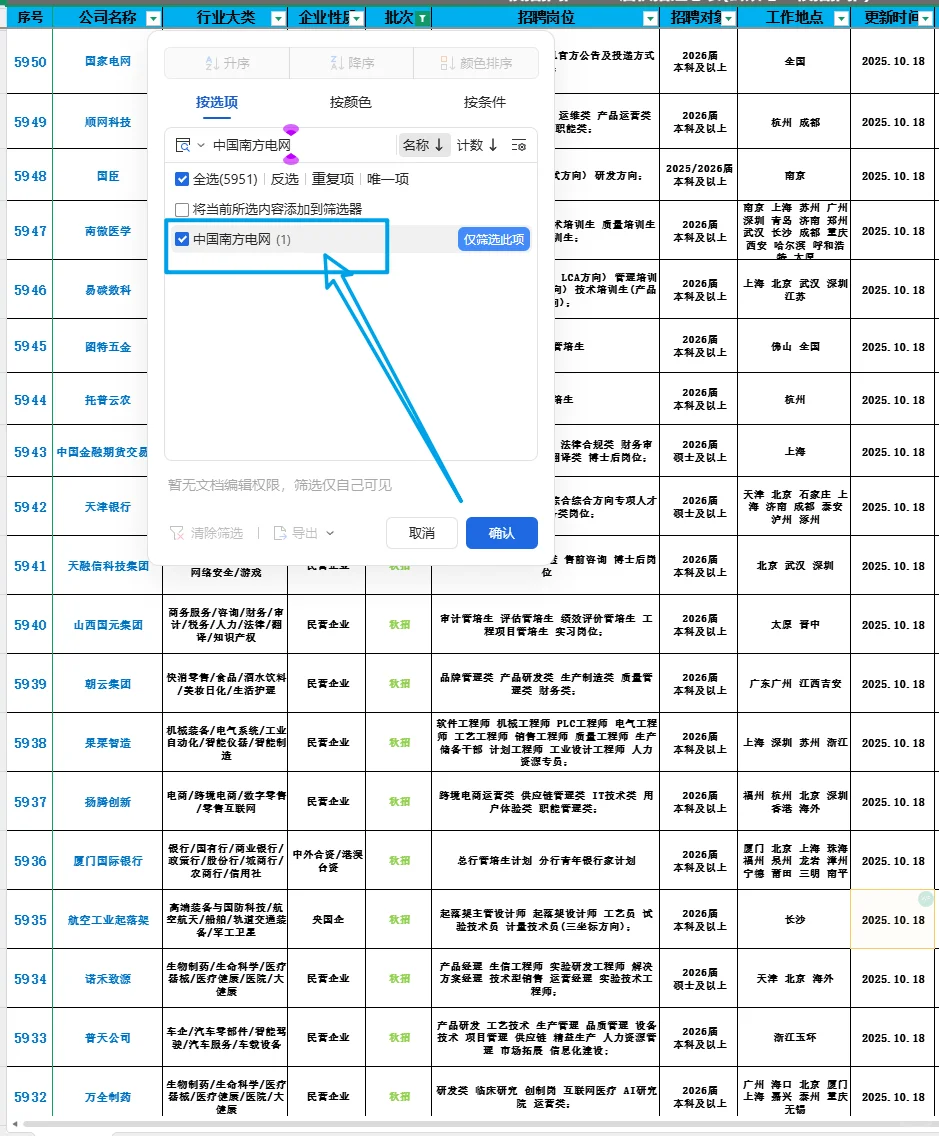Open 招聘对象 column filter dropdown
This screenshot has height=1136, width=939.
click(x=729, y=18)
